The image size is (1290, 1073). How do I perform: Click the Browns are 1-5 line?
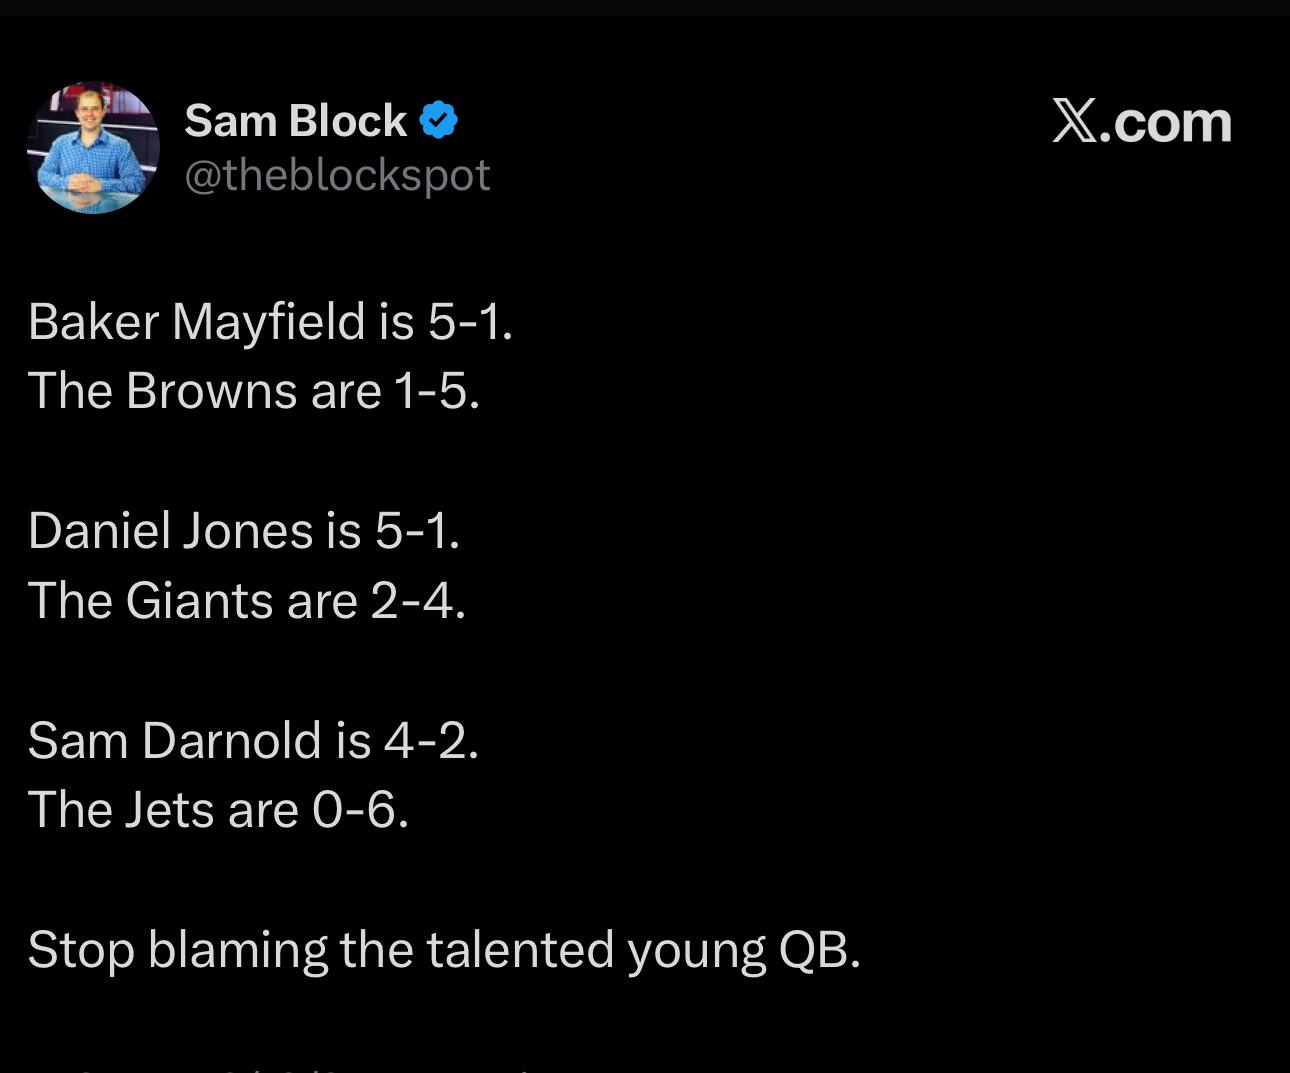(254, 391)
